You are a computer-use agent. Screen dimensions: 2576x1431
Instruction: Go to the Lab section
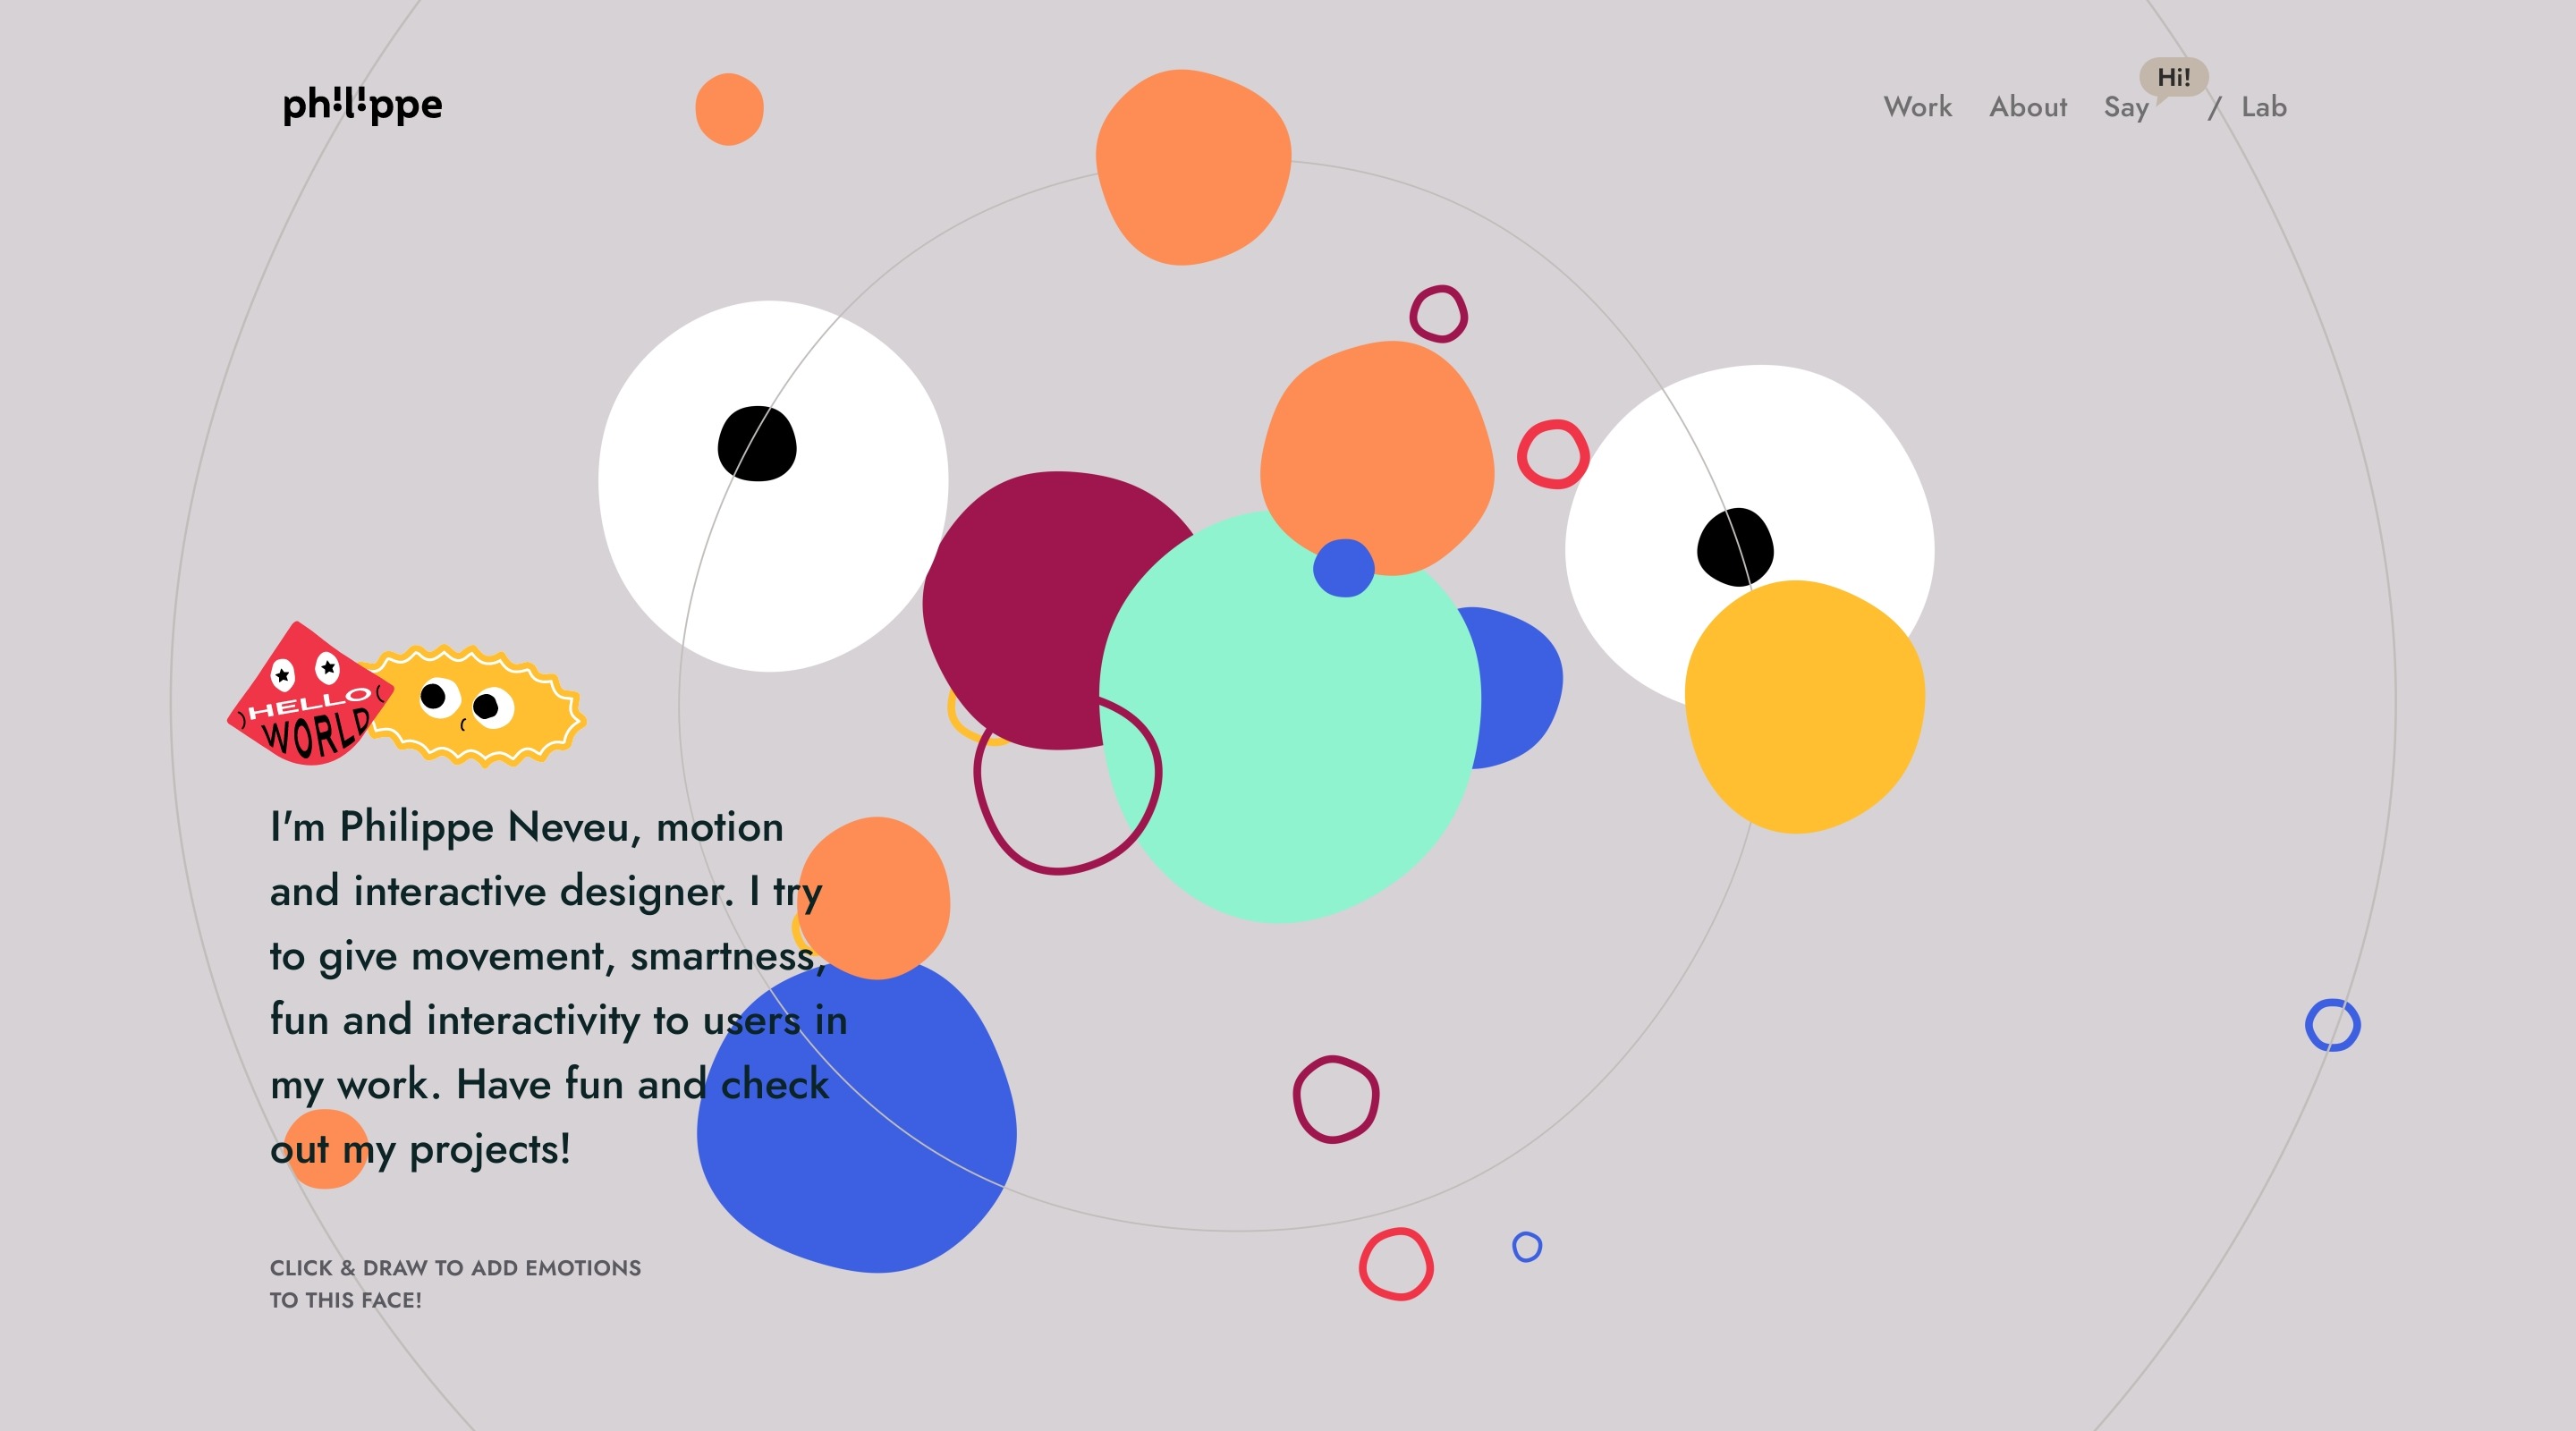click(2263, 107)
